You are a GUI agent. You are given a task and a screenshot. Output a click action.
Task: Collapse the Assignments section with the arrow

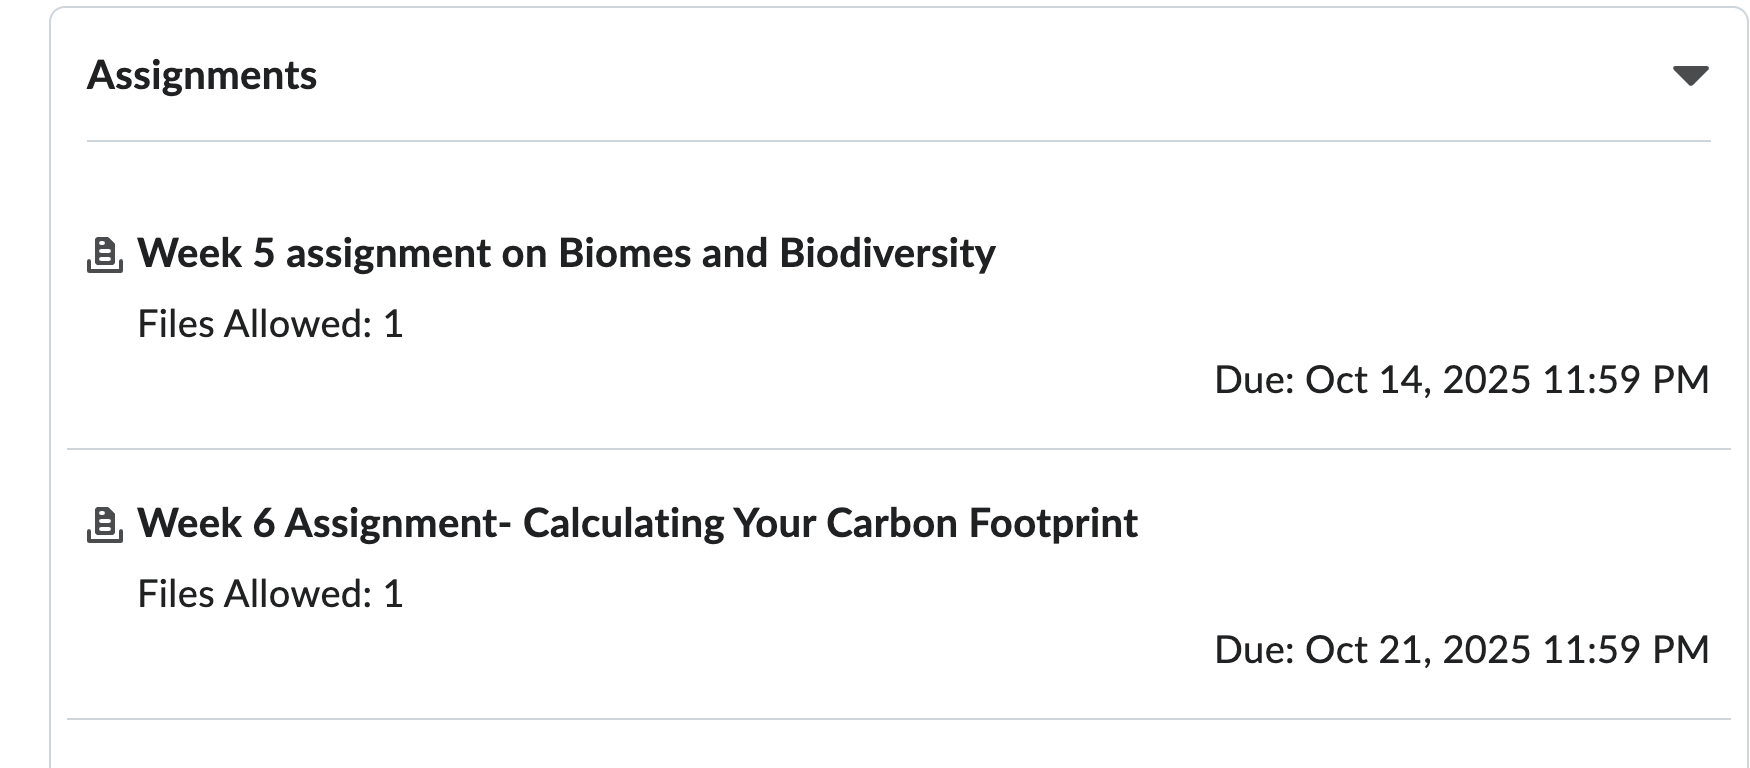[1690, 76]
